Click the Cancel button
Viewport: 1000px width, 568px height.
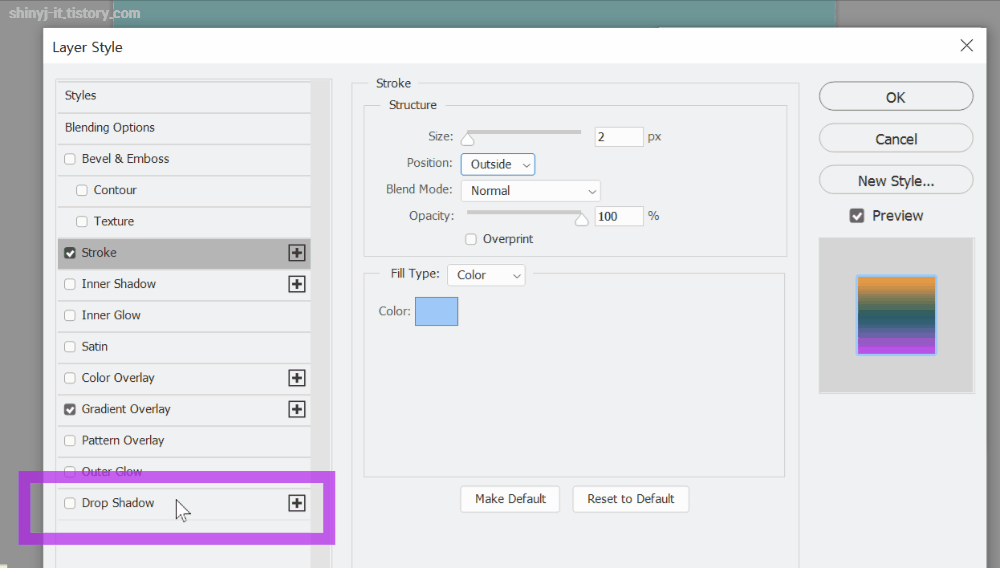(x=896, y=139)
